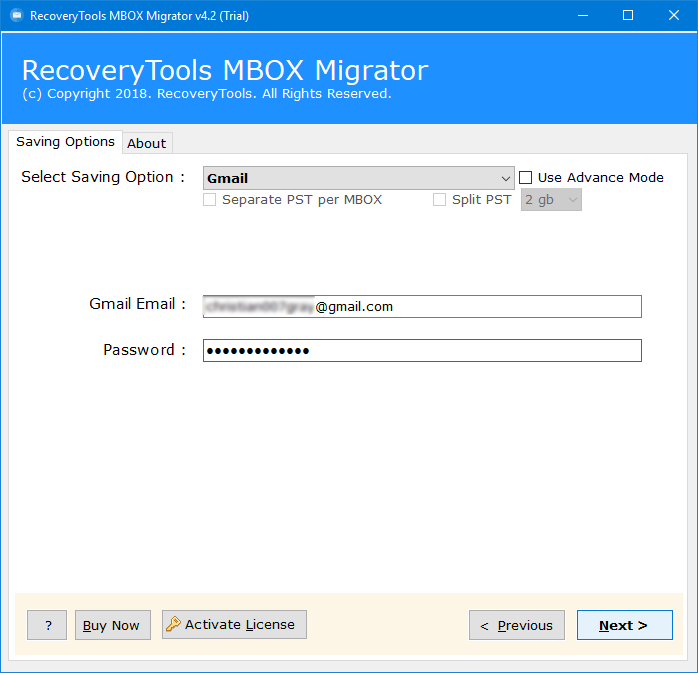
Task: Open the Select Saving Option Gmail dropdown
Action: [358, 178]
